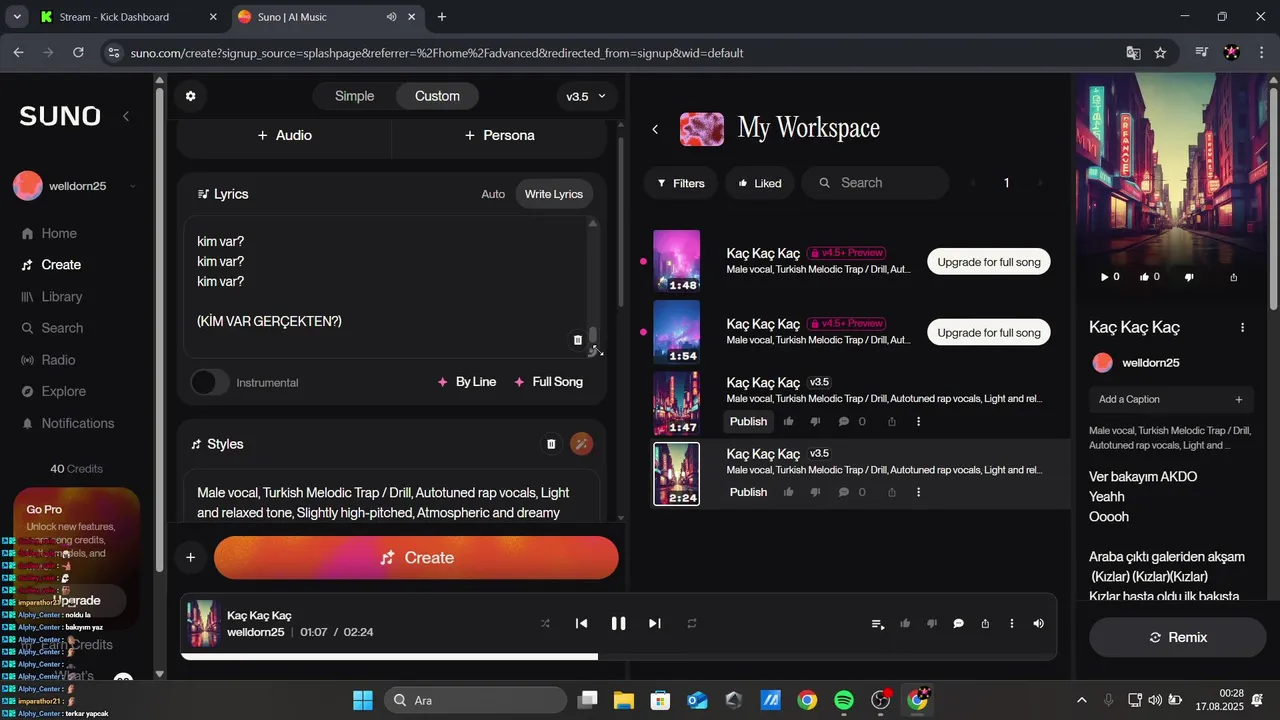Open the three-dot menu of the 1:47 song
Viewport: 1280px width, 720px height.
[918, 421]
